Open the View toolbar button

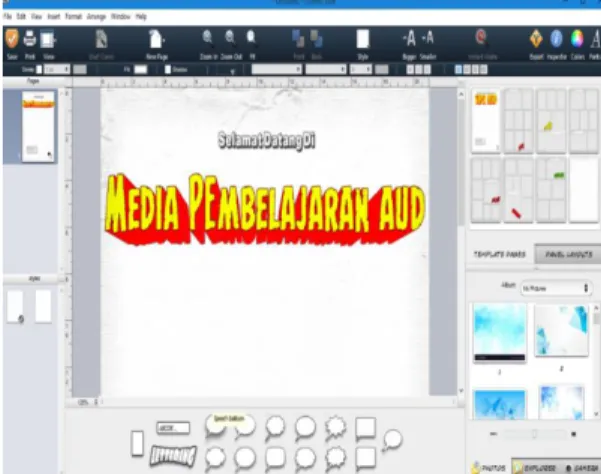pos(48,39)
